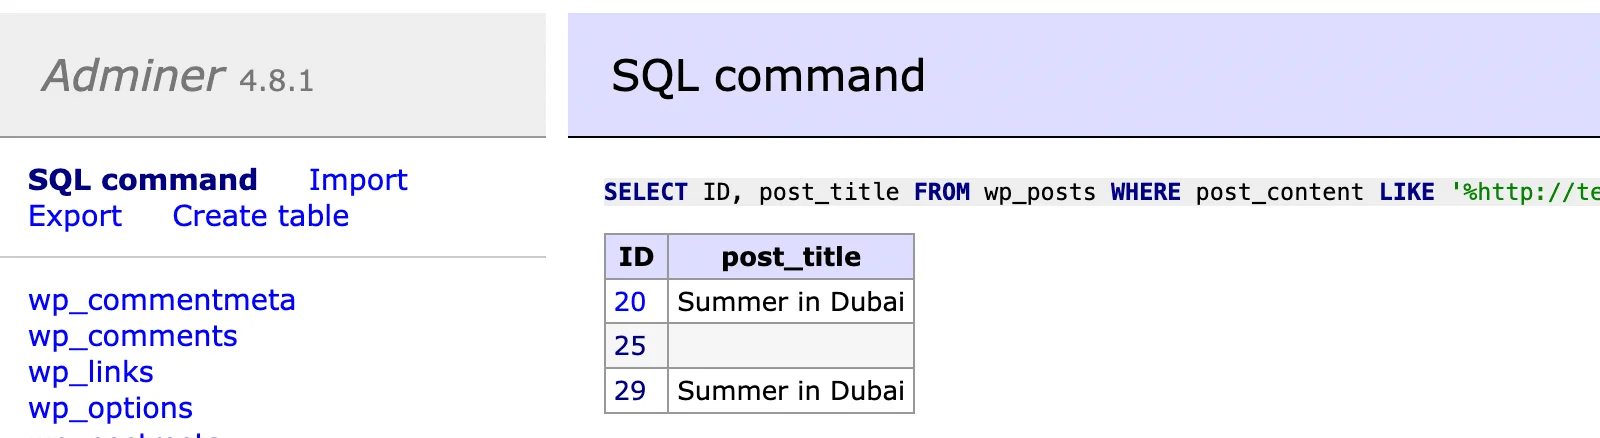Open the wp_comments table

tap(133, 336)
